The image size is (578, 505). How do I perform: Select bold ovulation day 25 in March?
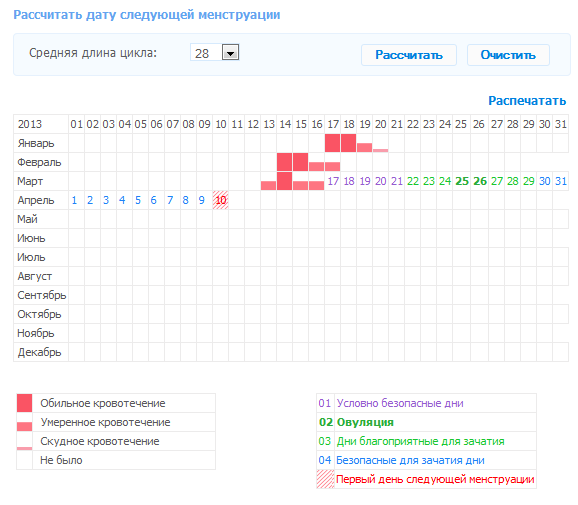click(462, 181)
